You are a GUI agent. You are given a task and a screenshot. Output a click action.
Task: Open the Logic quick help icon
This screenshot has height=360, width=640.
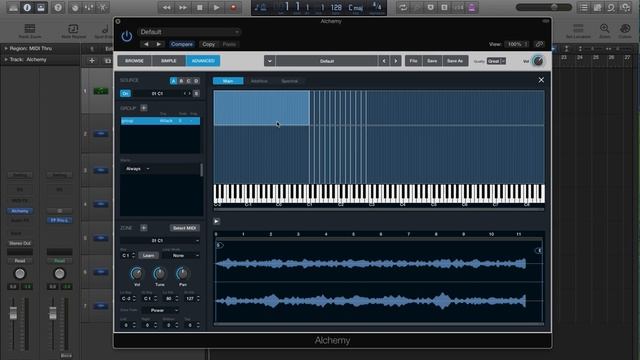pos(58,7)
